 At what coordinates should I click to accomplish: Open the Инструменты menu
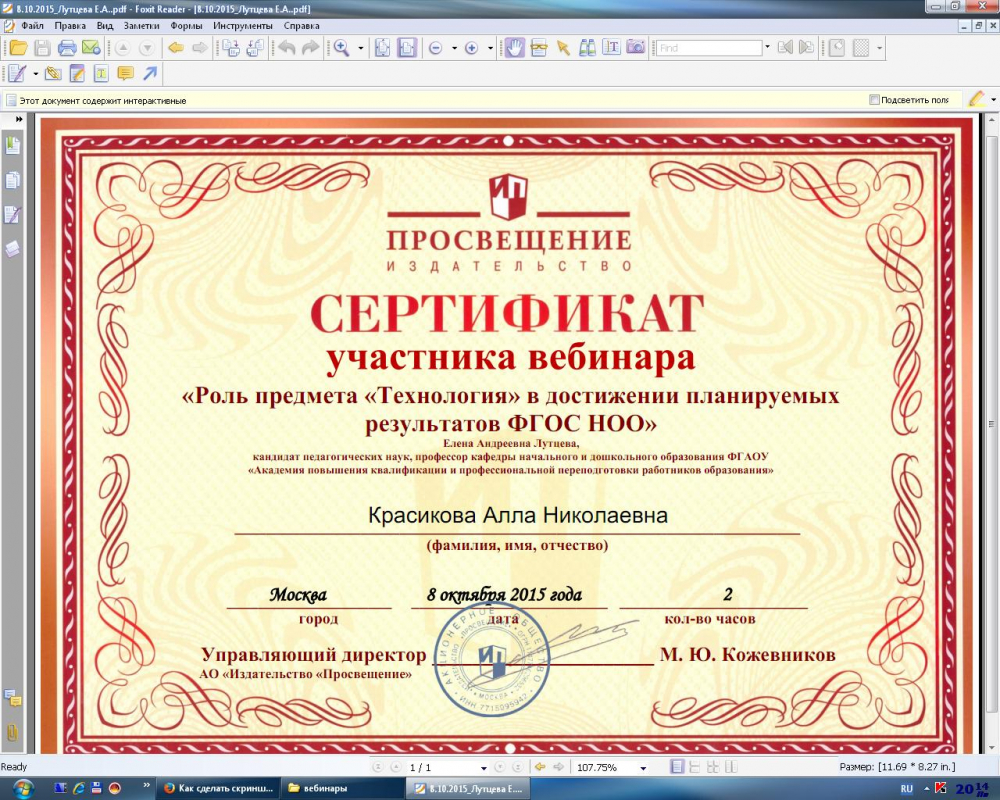coord(243,26)
